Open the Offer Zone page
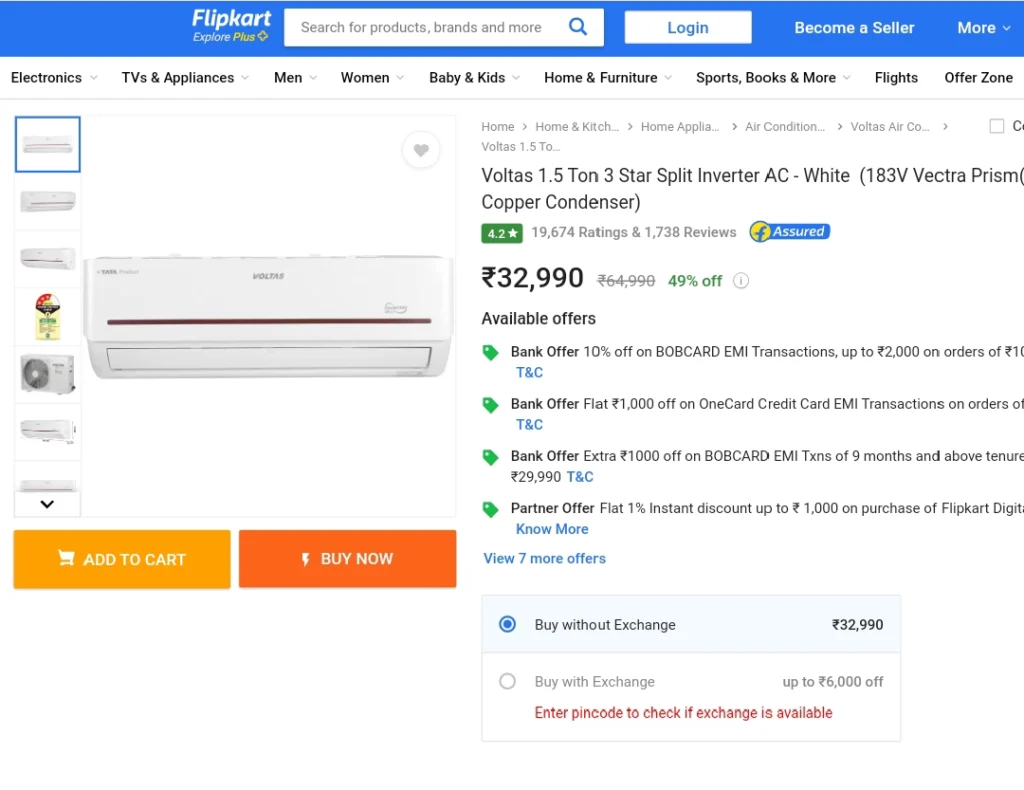 click(978, 78)
